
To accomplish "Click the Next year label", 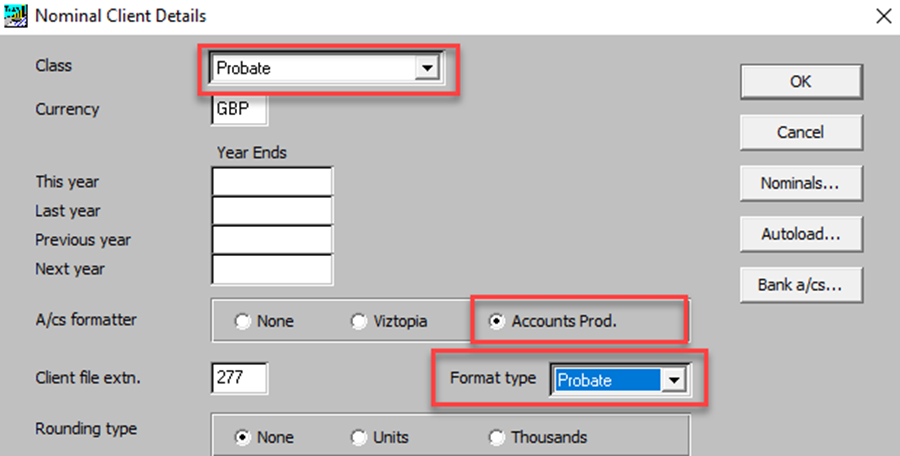I will [70, 269].
